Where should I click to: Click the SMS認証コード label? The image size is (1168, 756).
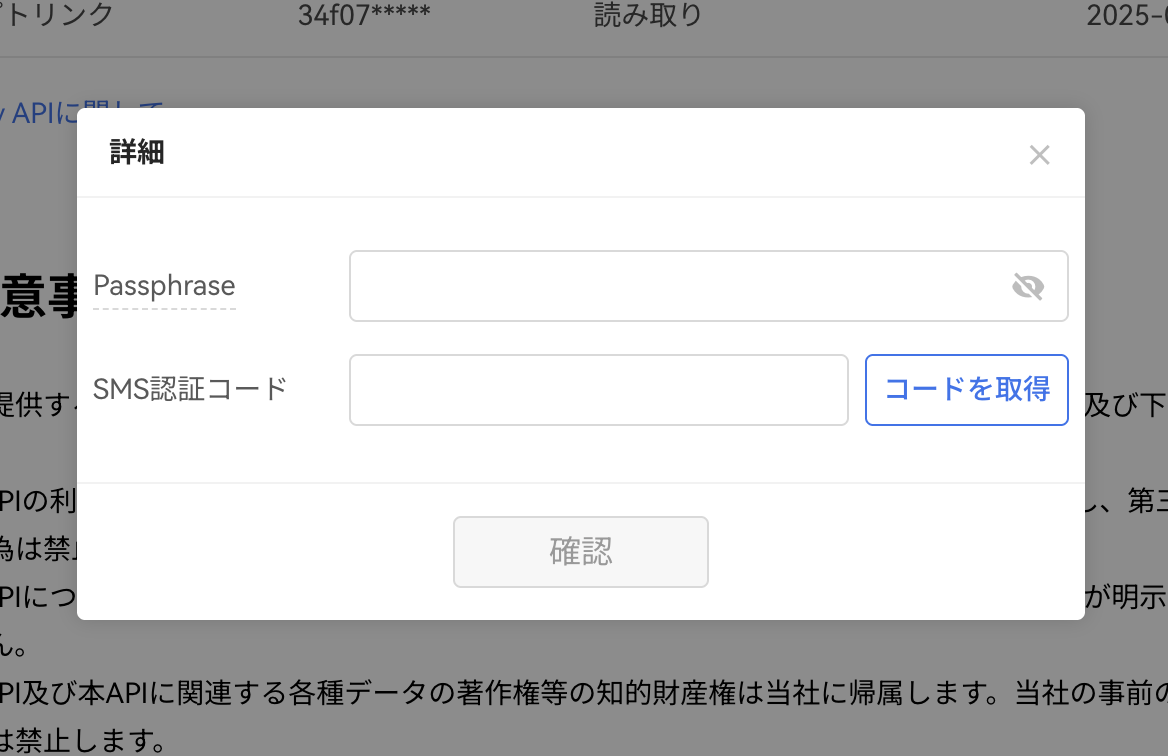tap(190, 390)
